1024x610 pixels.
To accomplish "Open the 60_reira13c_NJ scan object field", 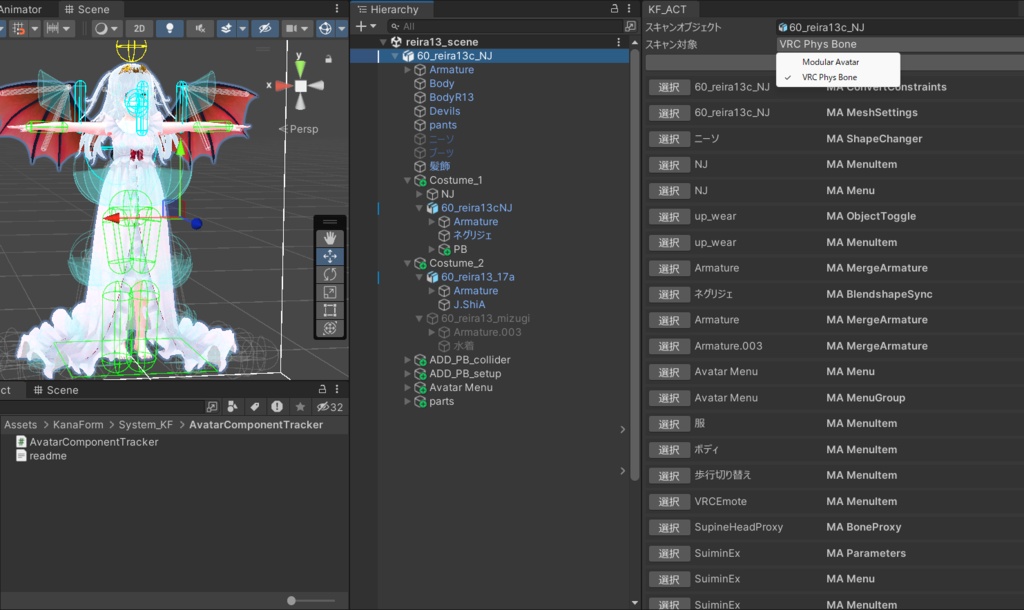I will click(900, 27).
